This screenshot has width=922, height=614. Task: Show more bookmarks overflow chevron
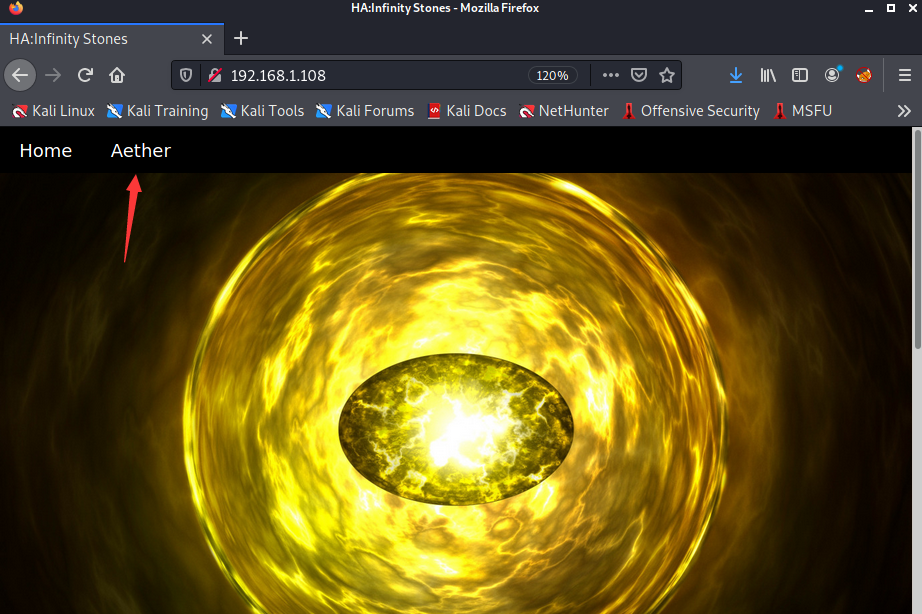pyautogui.click(x=904, y=111)
